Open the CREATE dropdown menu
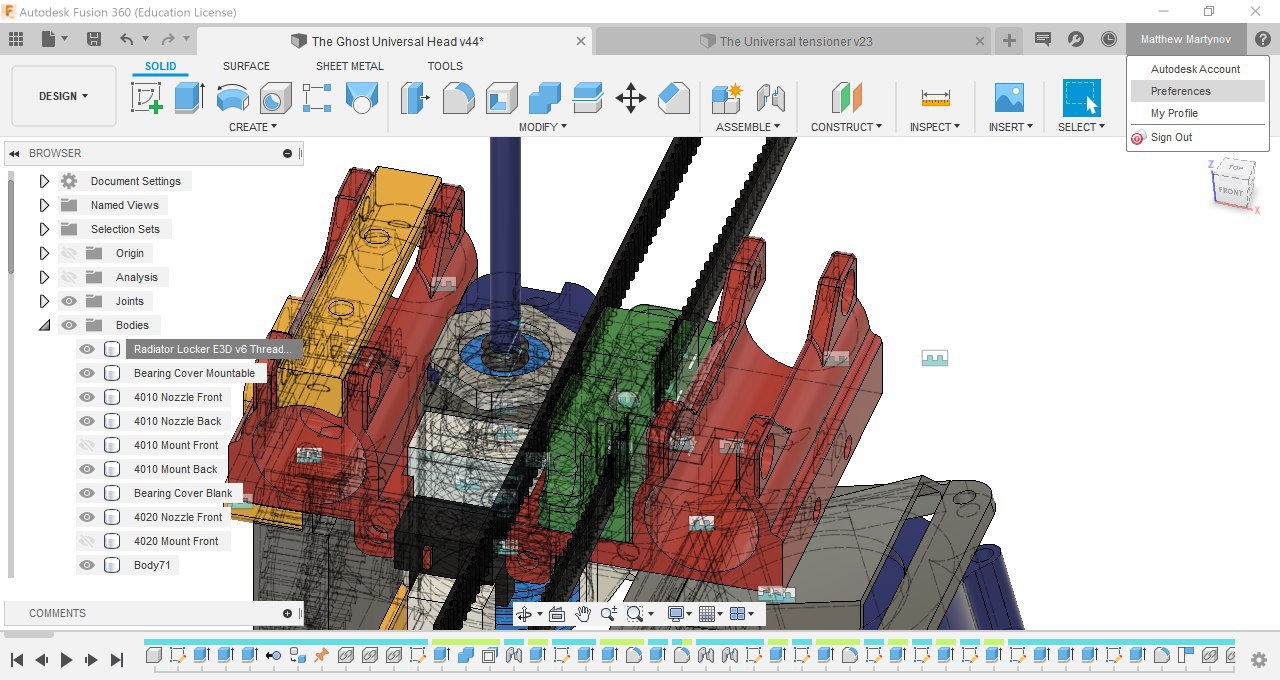 pos(253,127)
